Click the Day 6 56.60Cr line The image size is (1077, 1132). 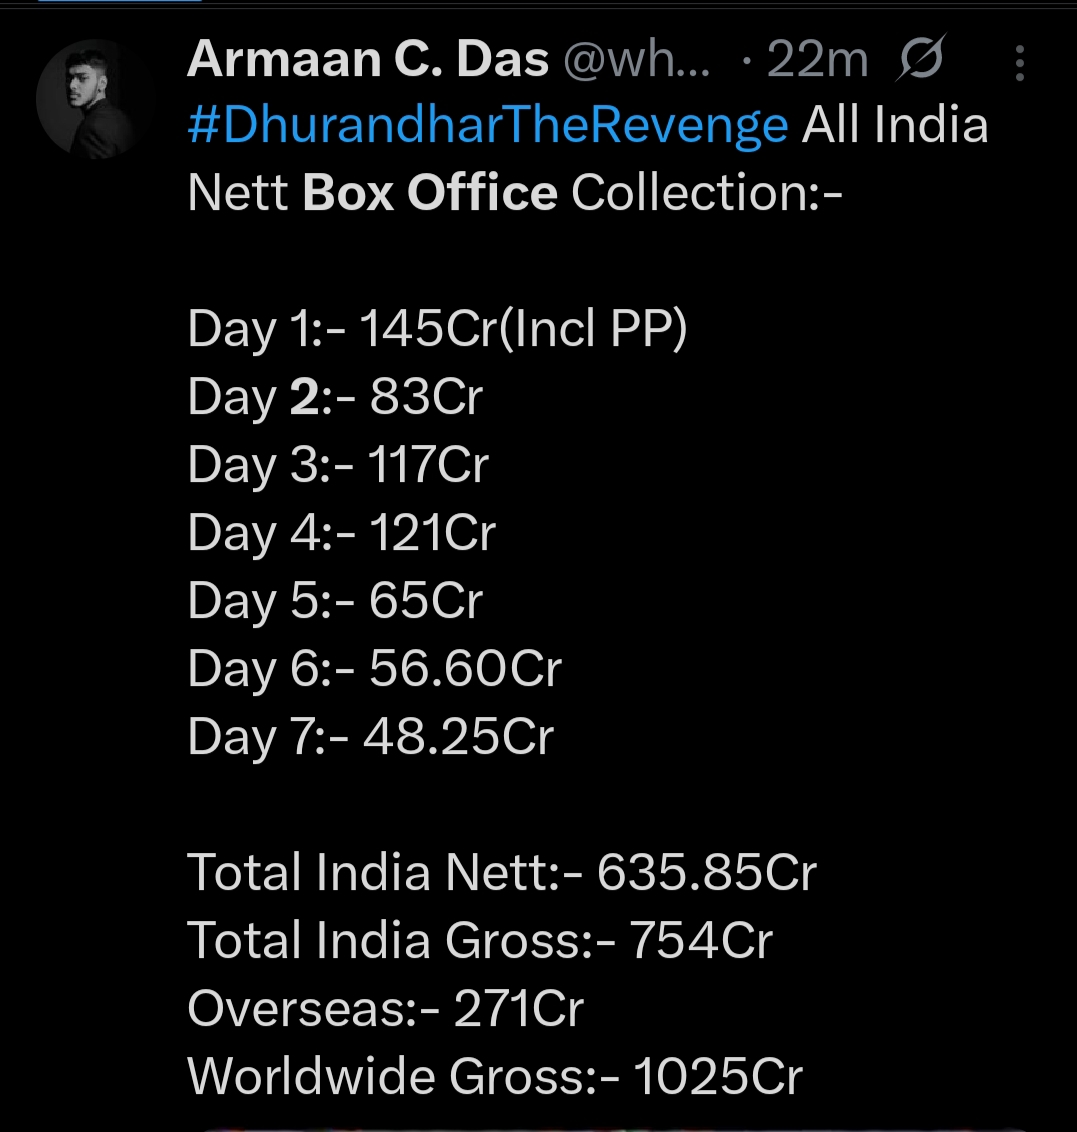[374, 669]
